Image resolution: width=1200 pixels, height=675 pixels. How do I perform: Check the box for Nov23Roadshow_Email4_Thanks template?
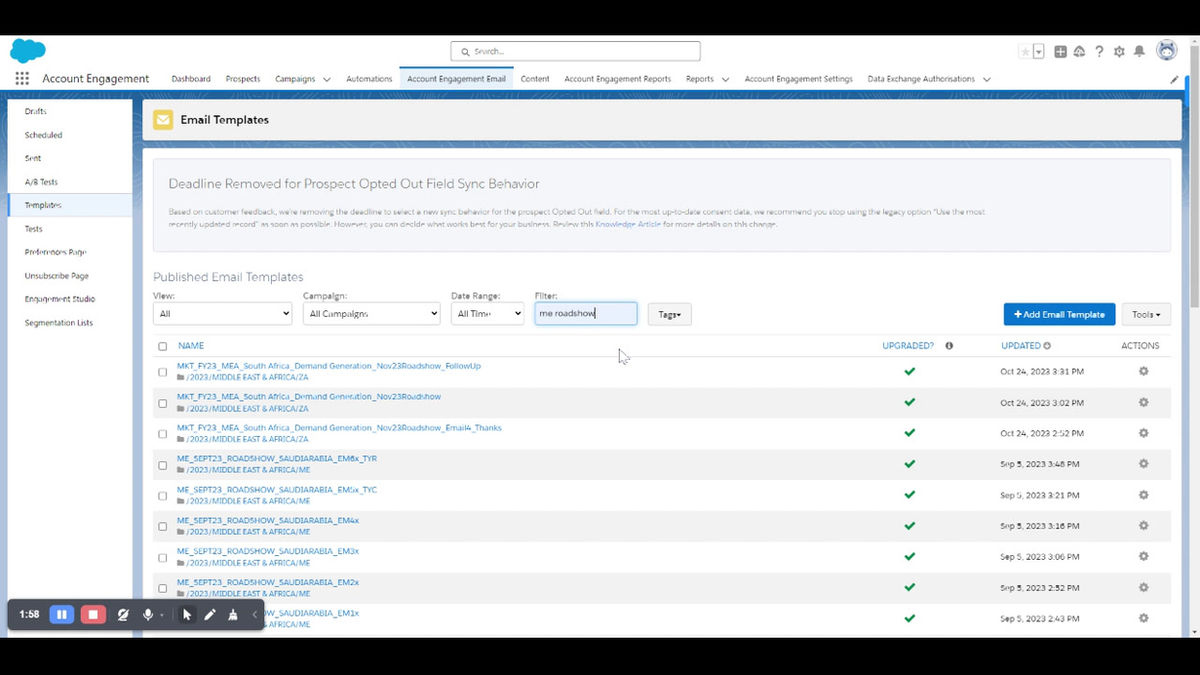[163, 434]
